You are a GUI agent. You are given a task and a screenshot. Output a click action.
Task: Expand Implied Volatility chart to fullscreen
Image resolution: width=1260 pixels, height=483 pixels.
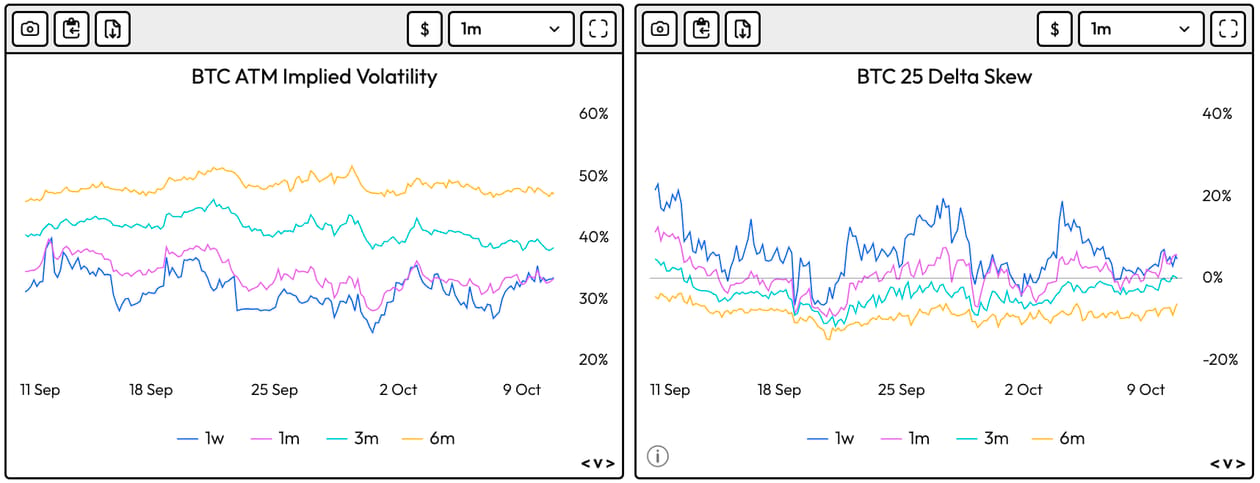click(598, 29)
